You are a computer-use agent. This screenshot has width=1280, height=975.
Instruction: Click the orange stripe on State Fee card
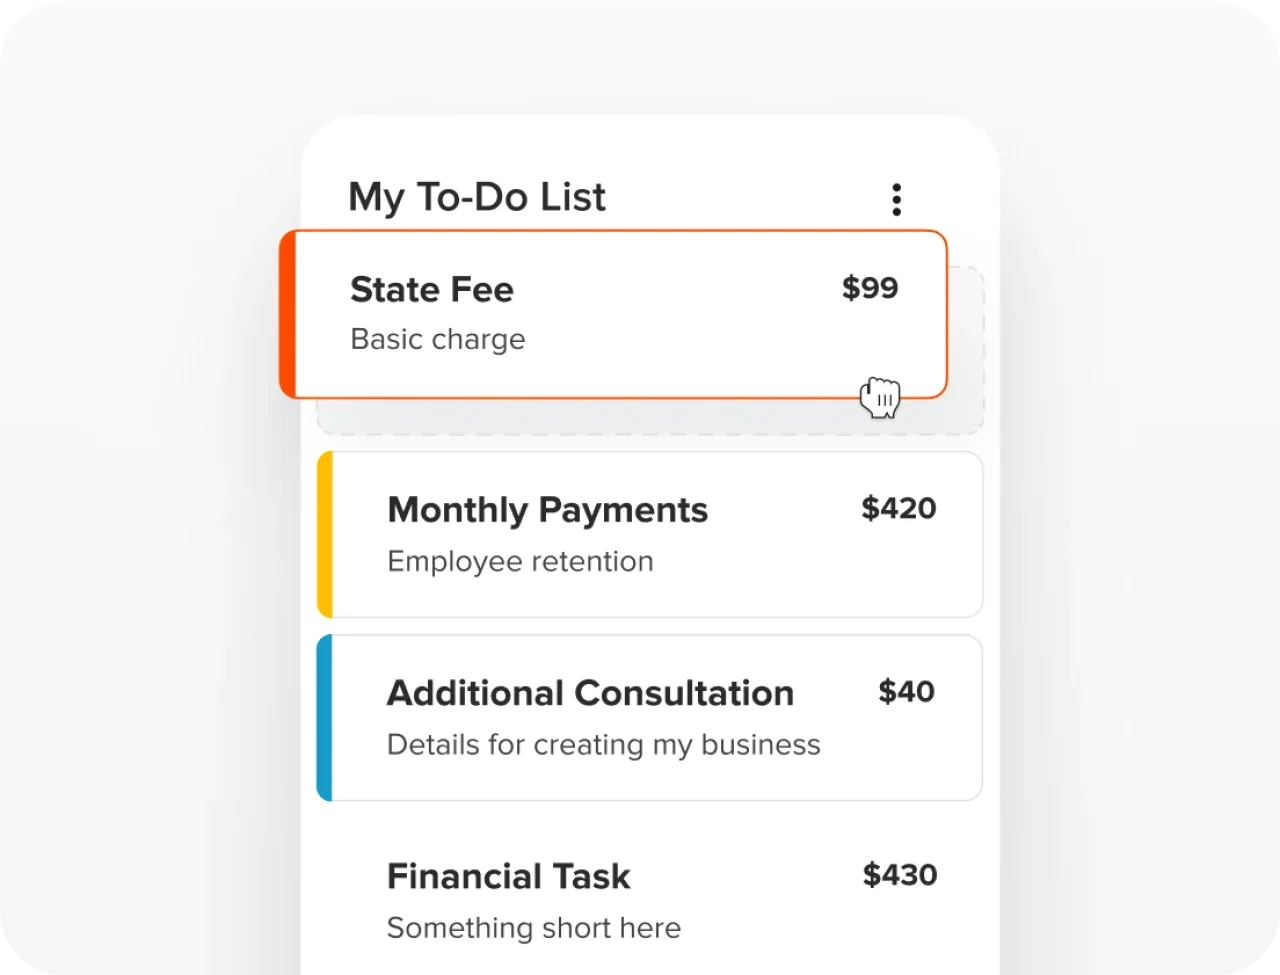pos(287,314)
